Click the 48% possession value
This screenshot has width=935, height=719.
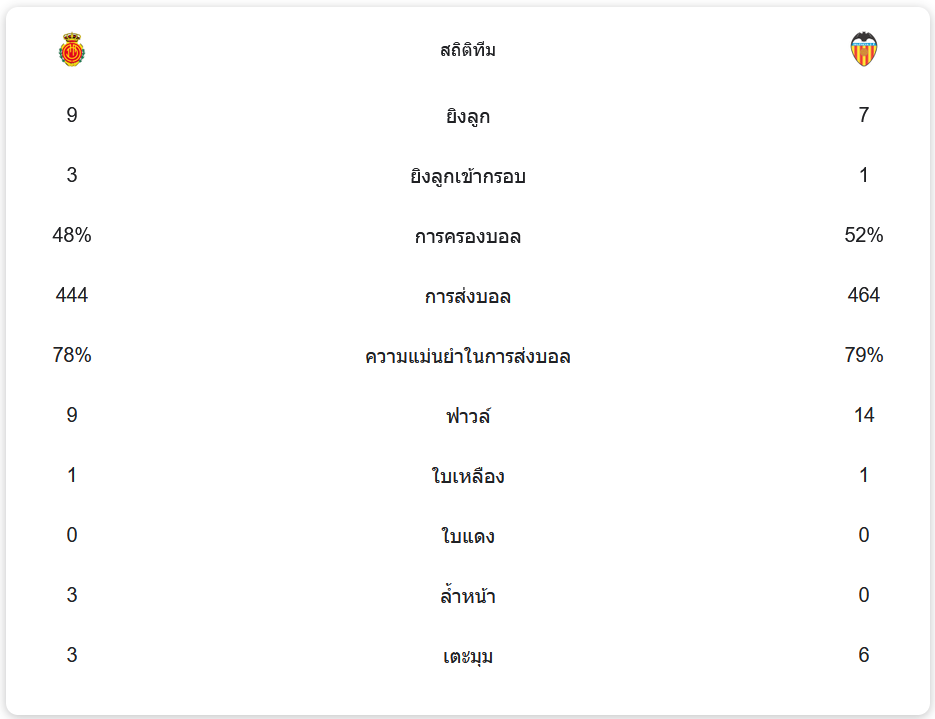72,236
